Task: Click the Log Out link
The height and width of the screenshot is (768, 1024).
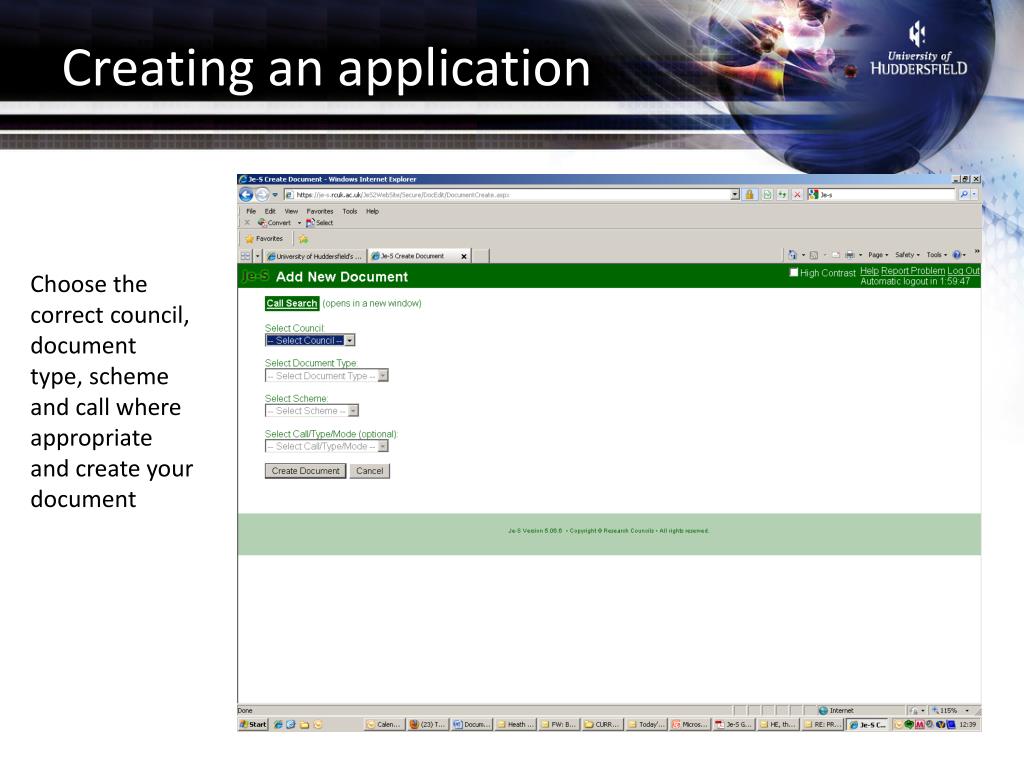Action: click(x=964, y=270)
